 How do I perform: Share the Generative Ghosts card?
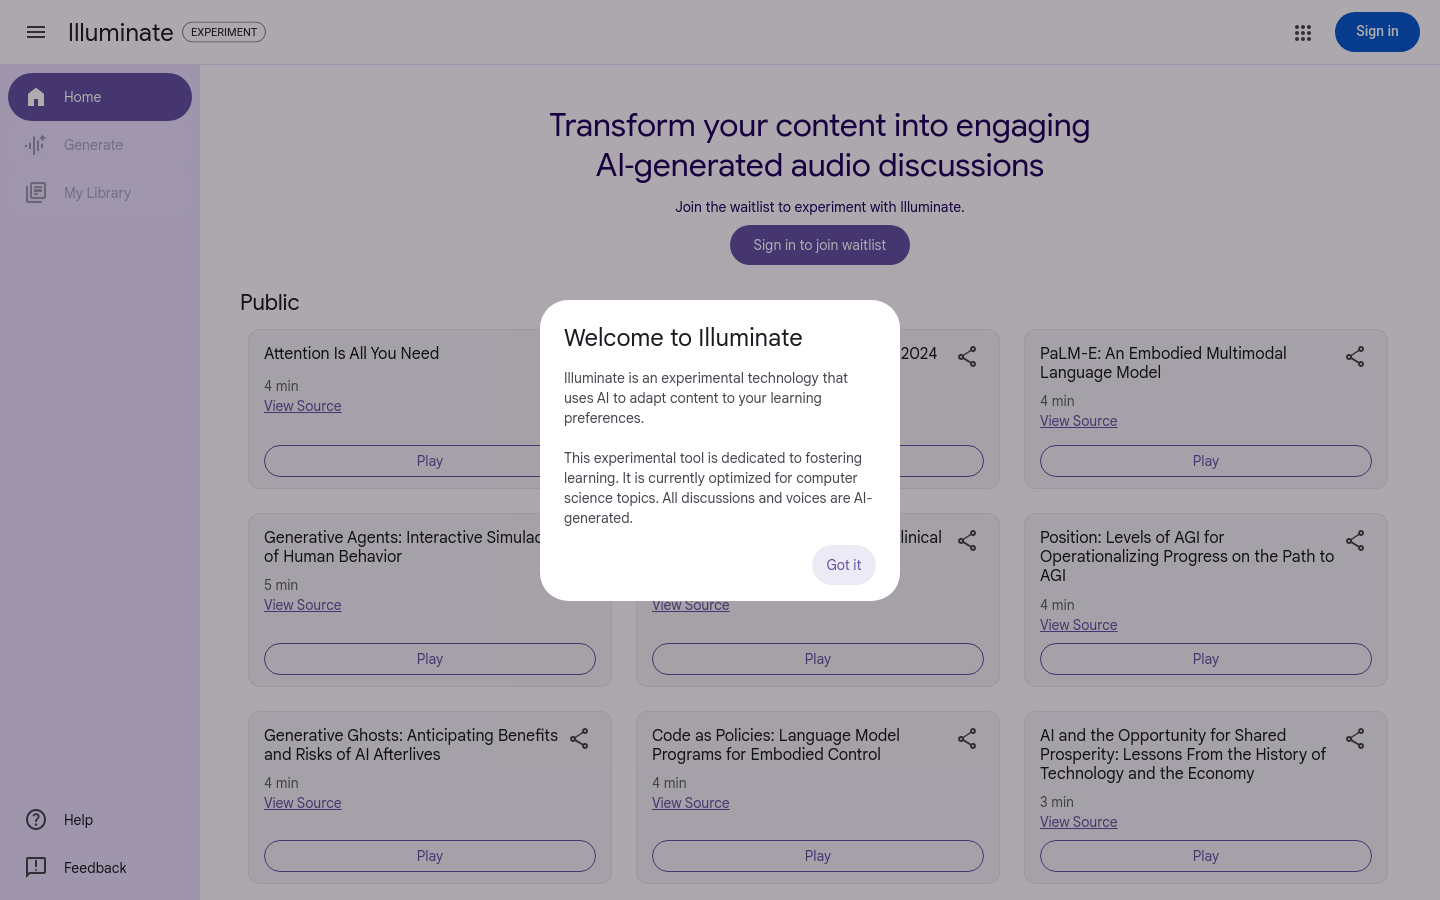[x=579, y=739]
